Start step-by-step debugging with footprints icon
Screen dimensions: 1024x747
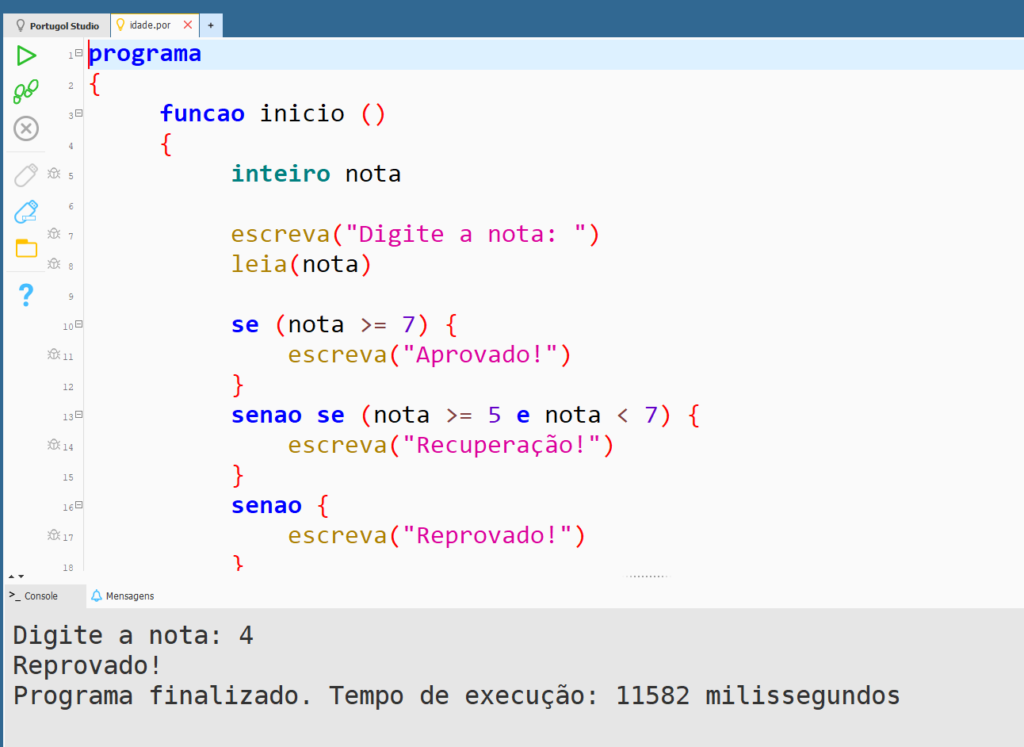point(26,92)
